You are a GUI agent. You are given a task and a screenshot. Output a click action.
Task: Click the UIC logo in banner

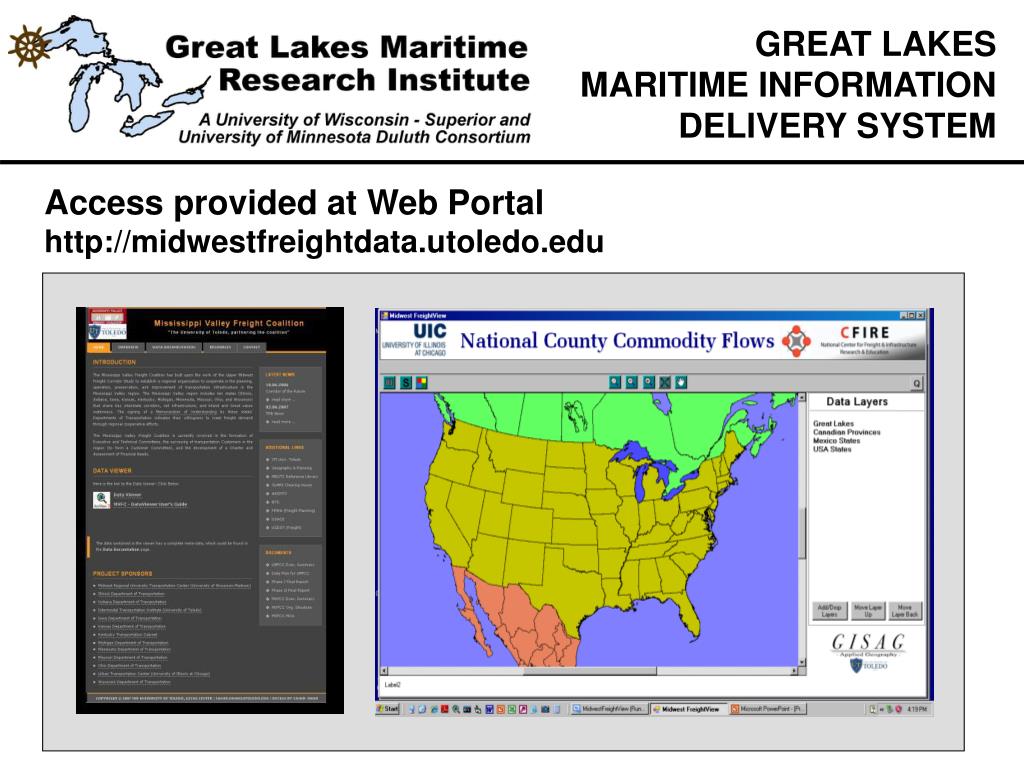[414, 339]
